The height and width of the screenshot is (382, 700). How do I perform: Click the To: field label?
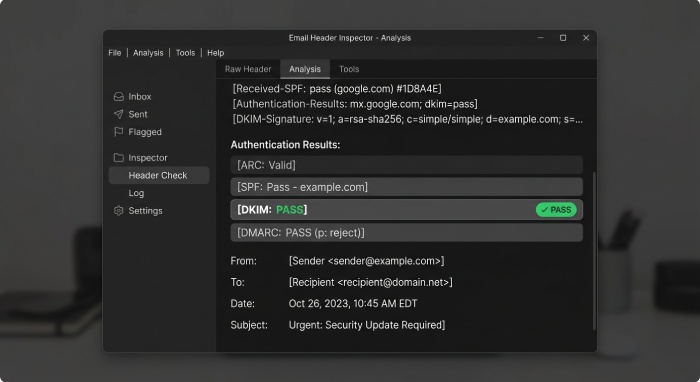[x=238, y=282]
